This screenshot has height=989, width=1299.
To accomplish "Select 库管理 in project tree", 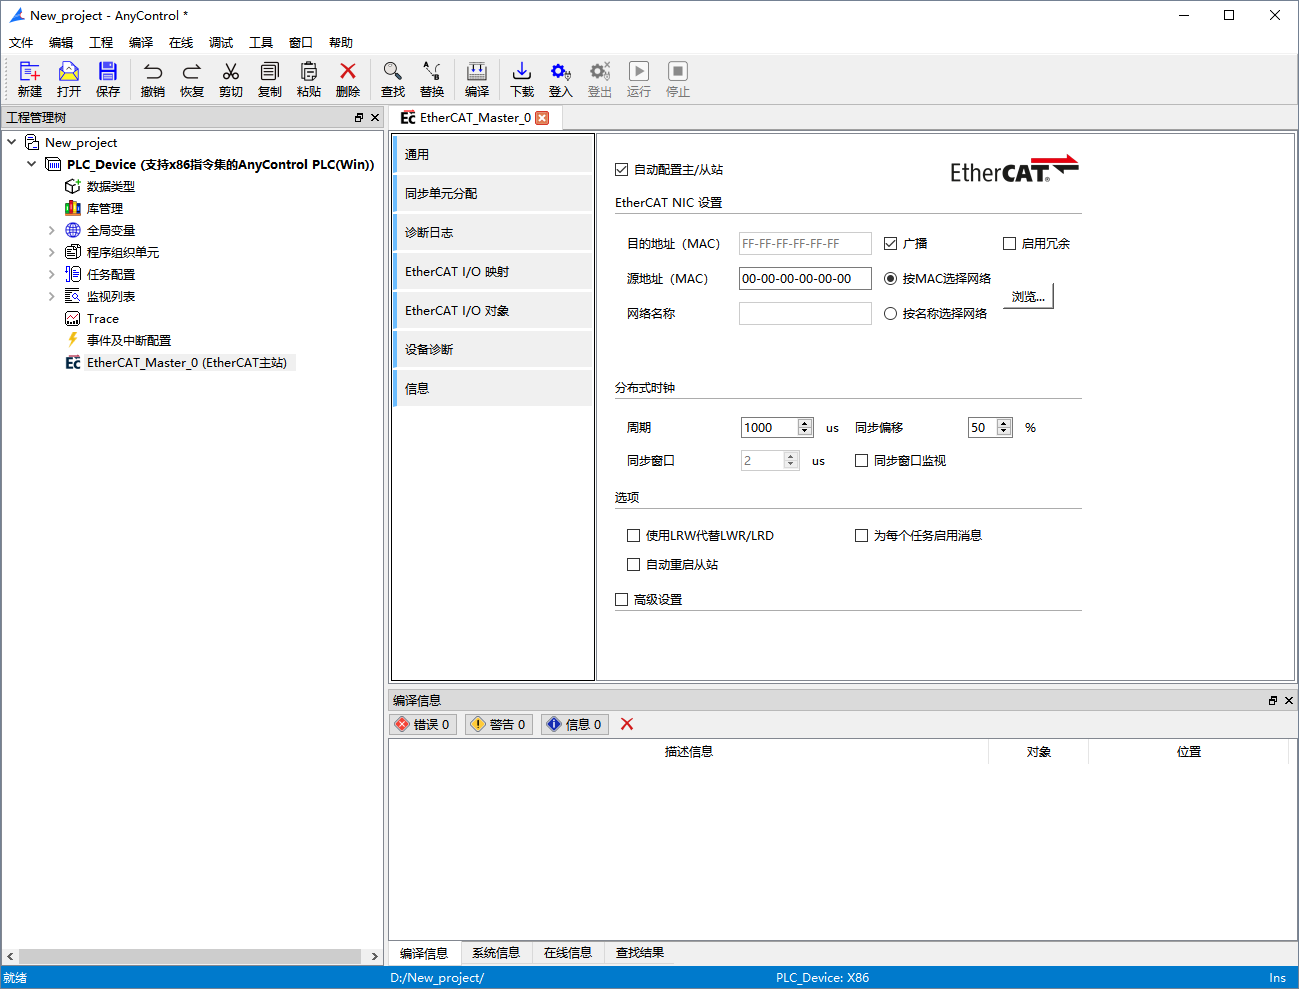I will tap(105, 209).
